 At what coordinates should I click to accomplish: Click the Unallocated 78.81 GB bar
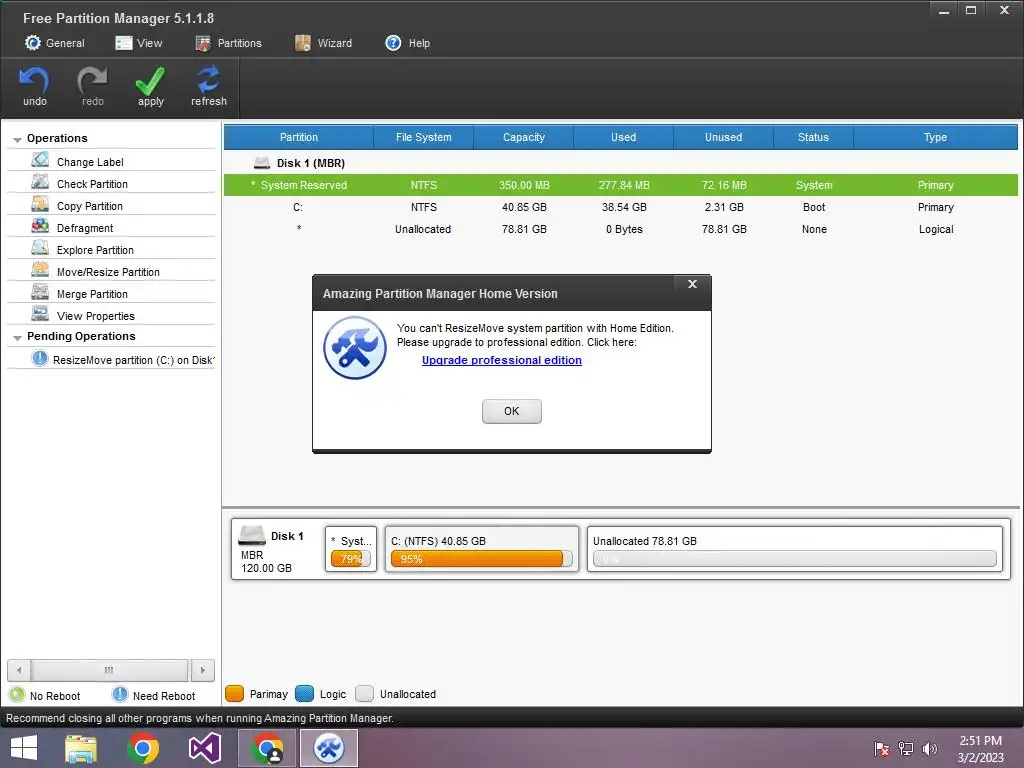coord(795,558)
